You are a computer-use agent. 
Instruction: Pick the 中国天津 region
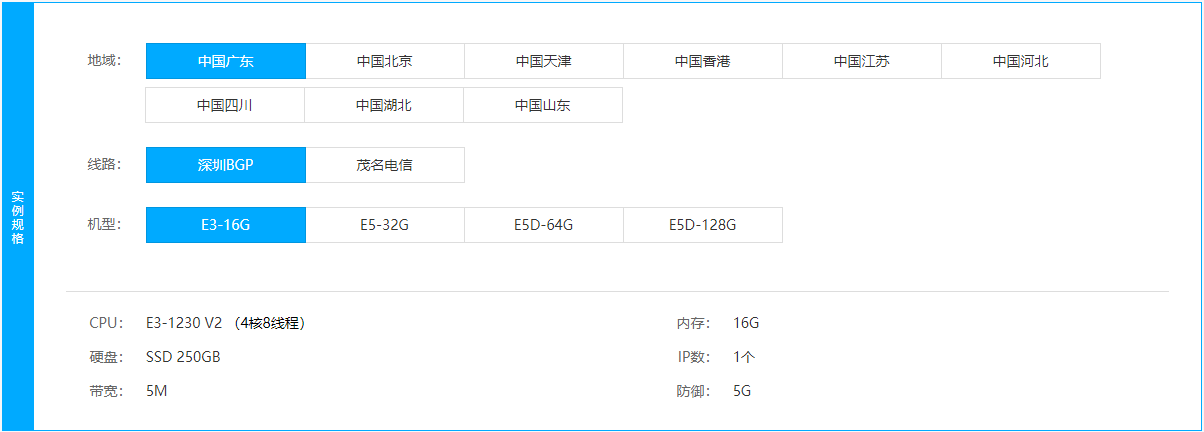pyautogui.click(x=544, y=61)
